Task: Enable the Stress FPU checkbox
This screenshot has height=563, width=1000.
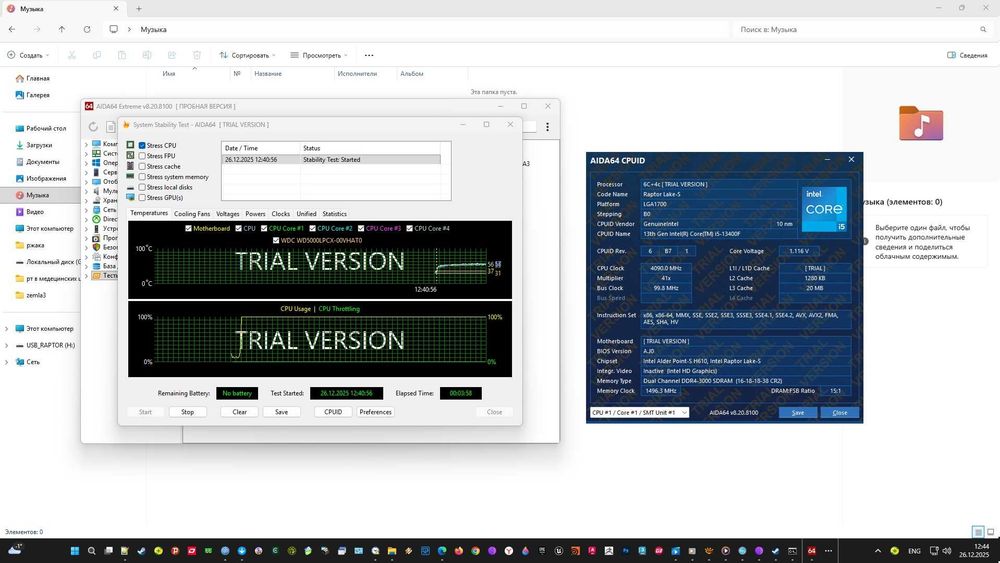Action: click(142, 156)
